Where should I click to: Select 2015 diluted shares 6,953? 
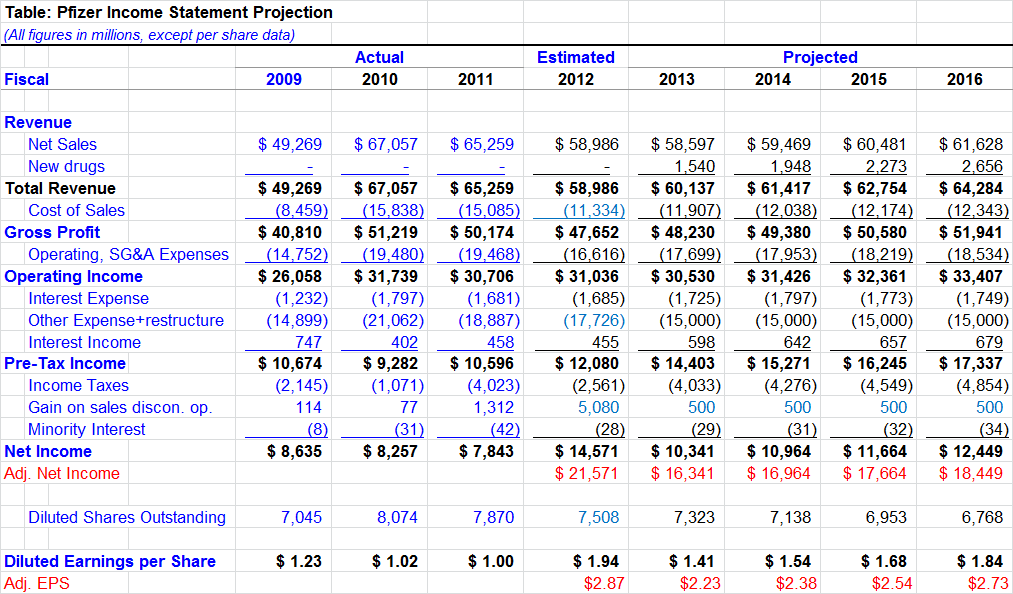pyautogui.click(x=886, y=517)
